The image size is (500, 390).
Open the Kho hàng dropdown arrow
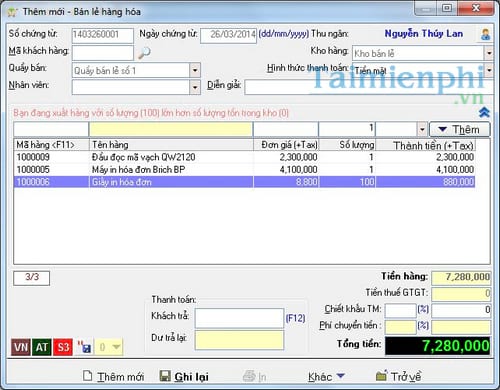pos(489,53)
